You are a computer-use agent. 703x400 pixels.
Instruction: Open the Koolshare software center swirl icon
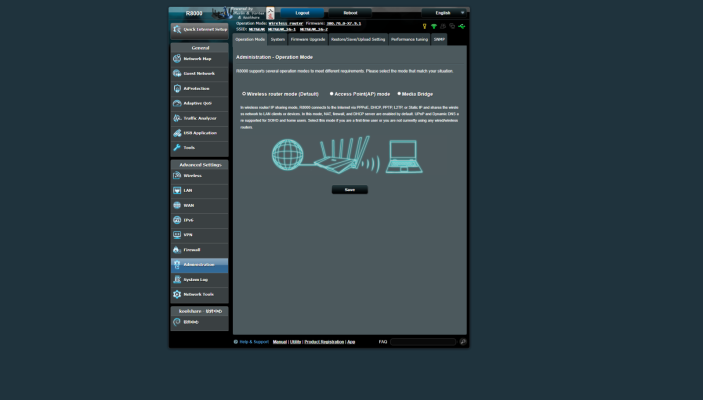click(x=177, y=322)
